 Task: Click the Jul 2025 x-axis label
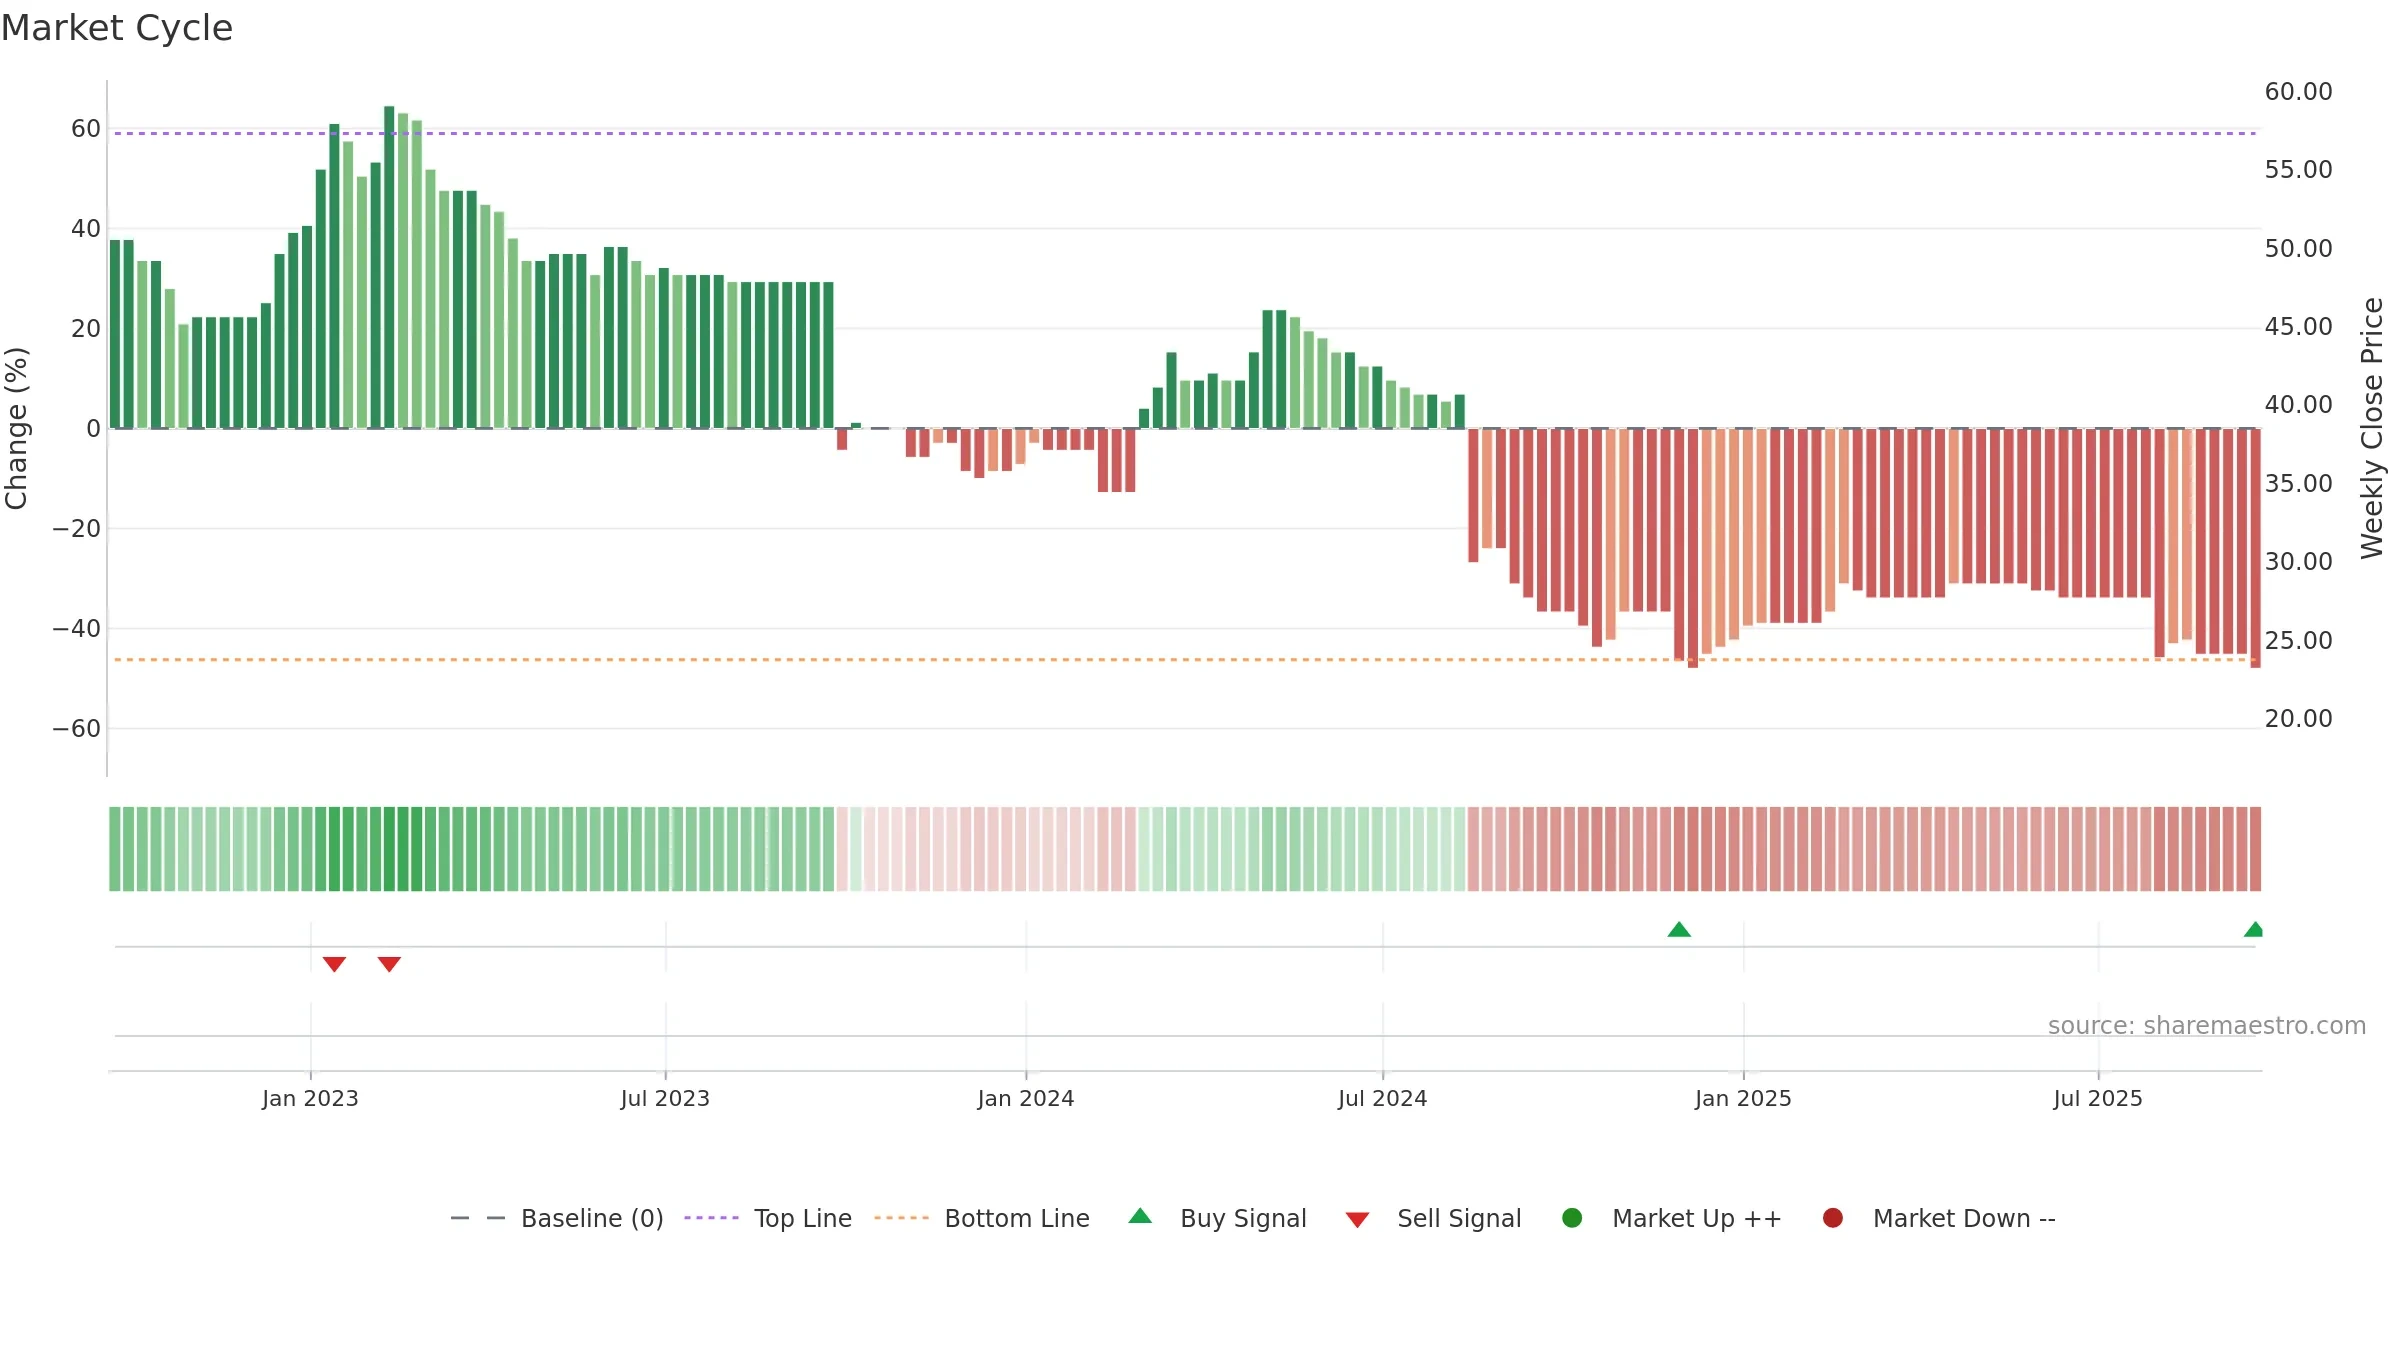point(2098,1099)
